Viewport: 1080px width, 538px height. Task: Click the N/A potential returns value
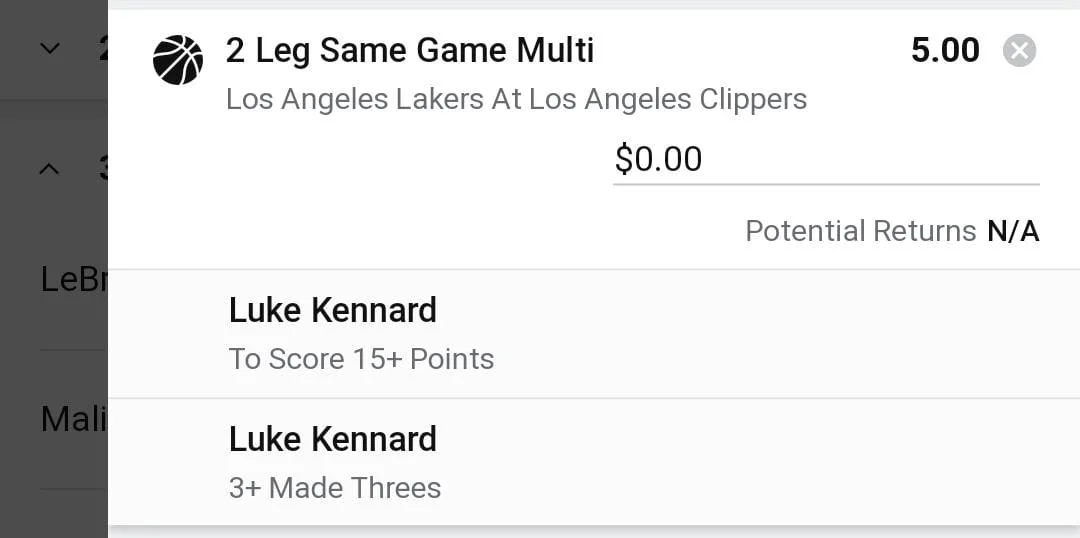pos(1012,231)
